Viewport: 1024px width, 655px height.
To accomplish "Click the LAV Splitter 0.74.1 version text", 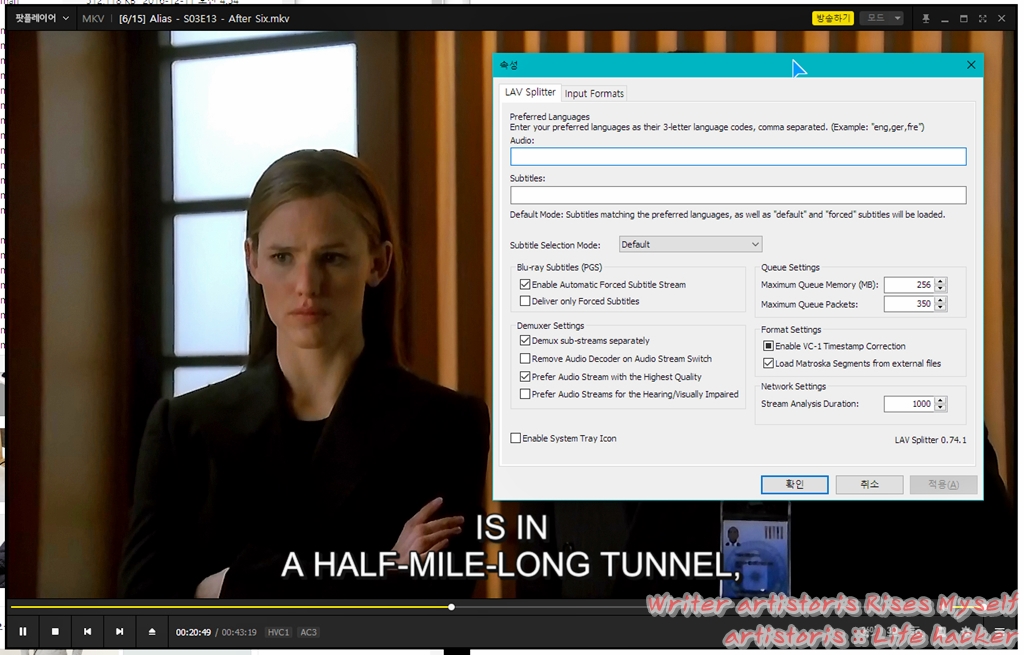I will tap(930, 440).
